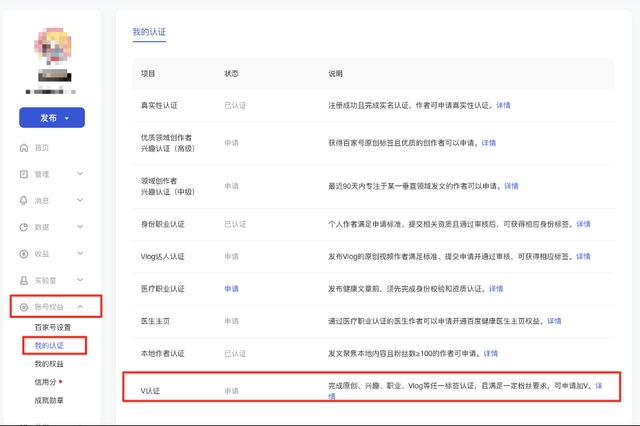The image size is (640, 426).
Task: Collapse the 账号权益 menu chevron
Action: pyautogui.click(x=80, y=306)
